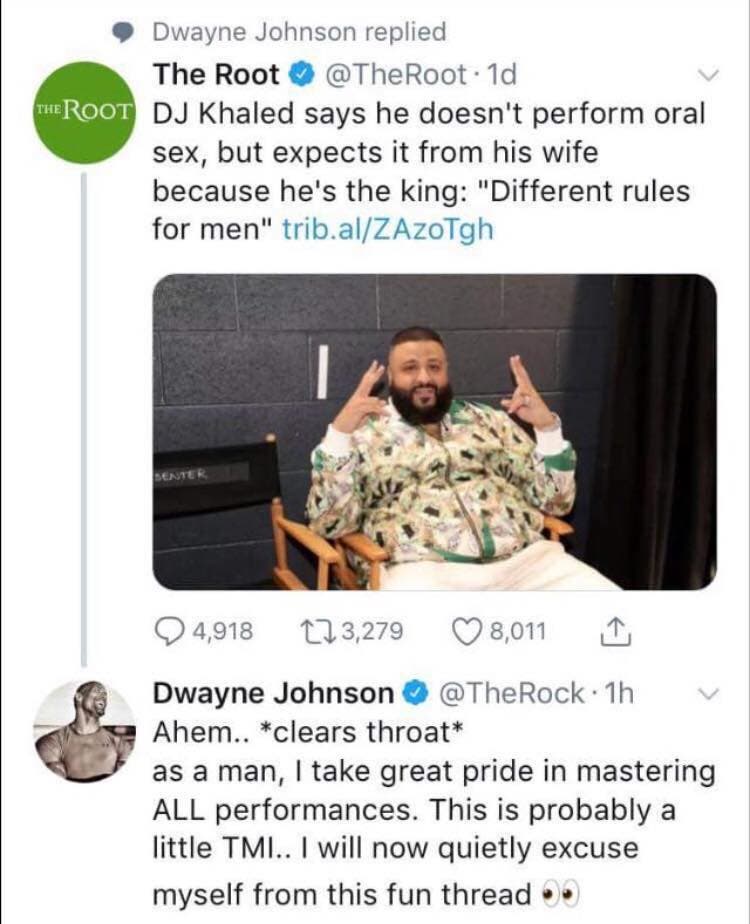The width and height of the screenshot is (750, 924).
Task: Open the DJ Khaled photo in the tweet
Action: click(434, 431)
